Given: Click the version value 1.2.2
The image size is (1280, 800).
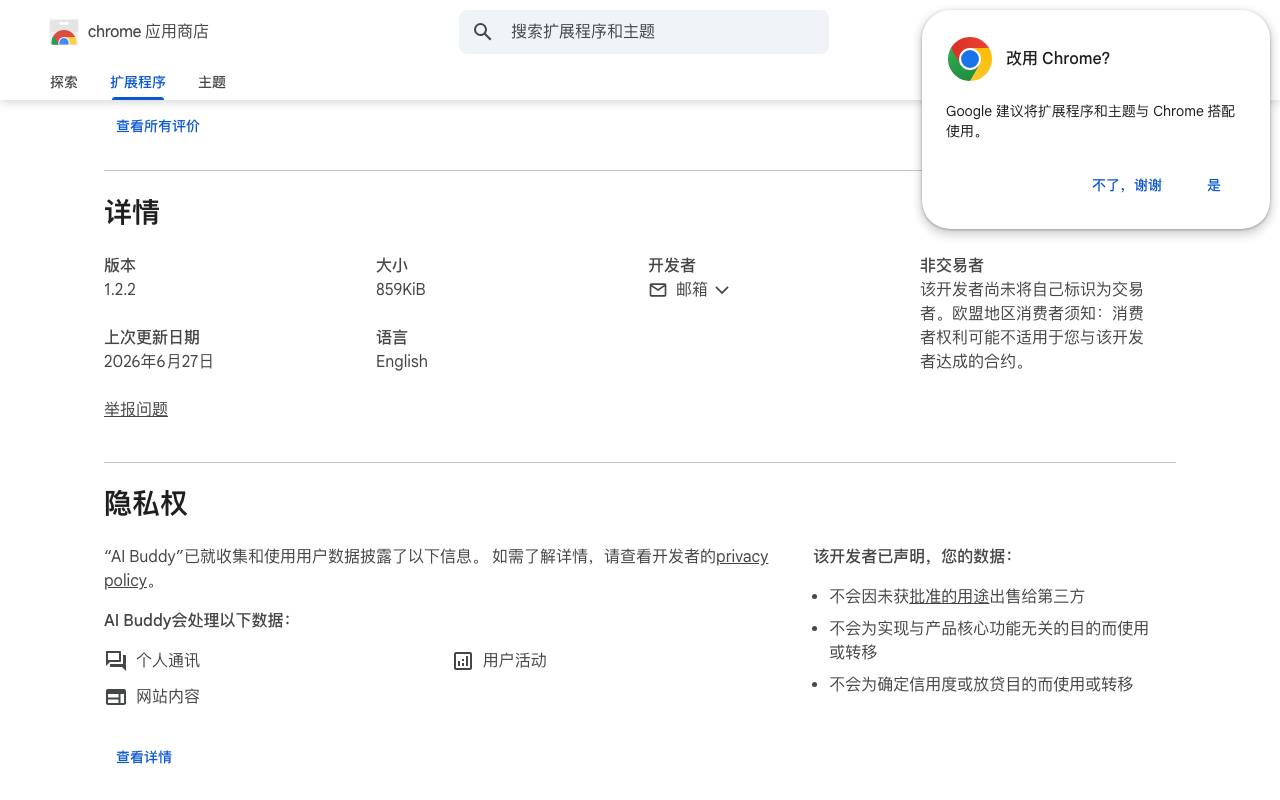Looking at the screenshot, I should [x=120, y=290].
